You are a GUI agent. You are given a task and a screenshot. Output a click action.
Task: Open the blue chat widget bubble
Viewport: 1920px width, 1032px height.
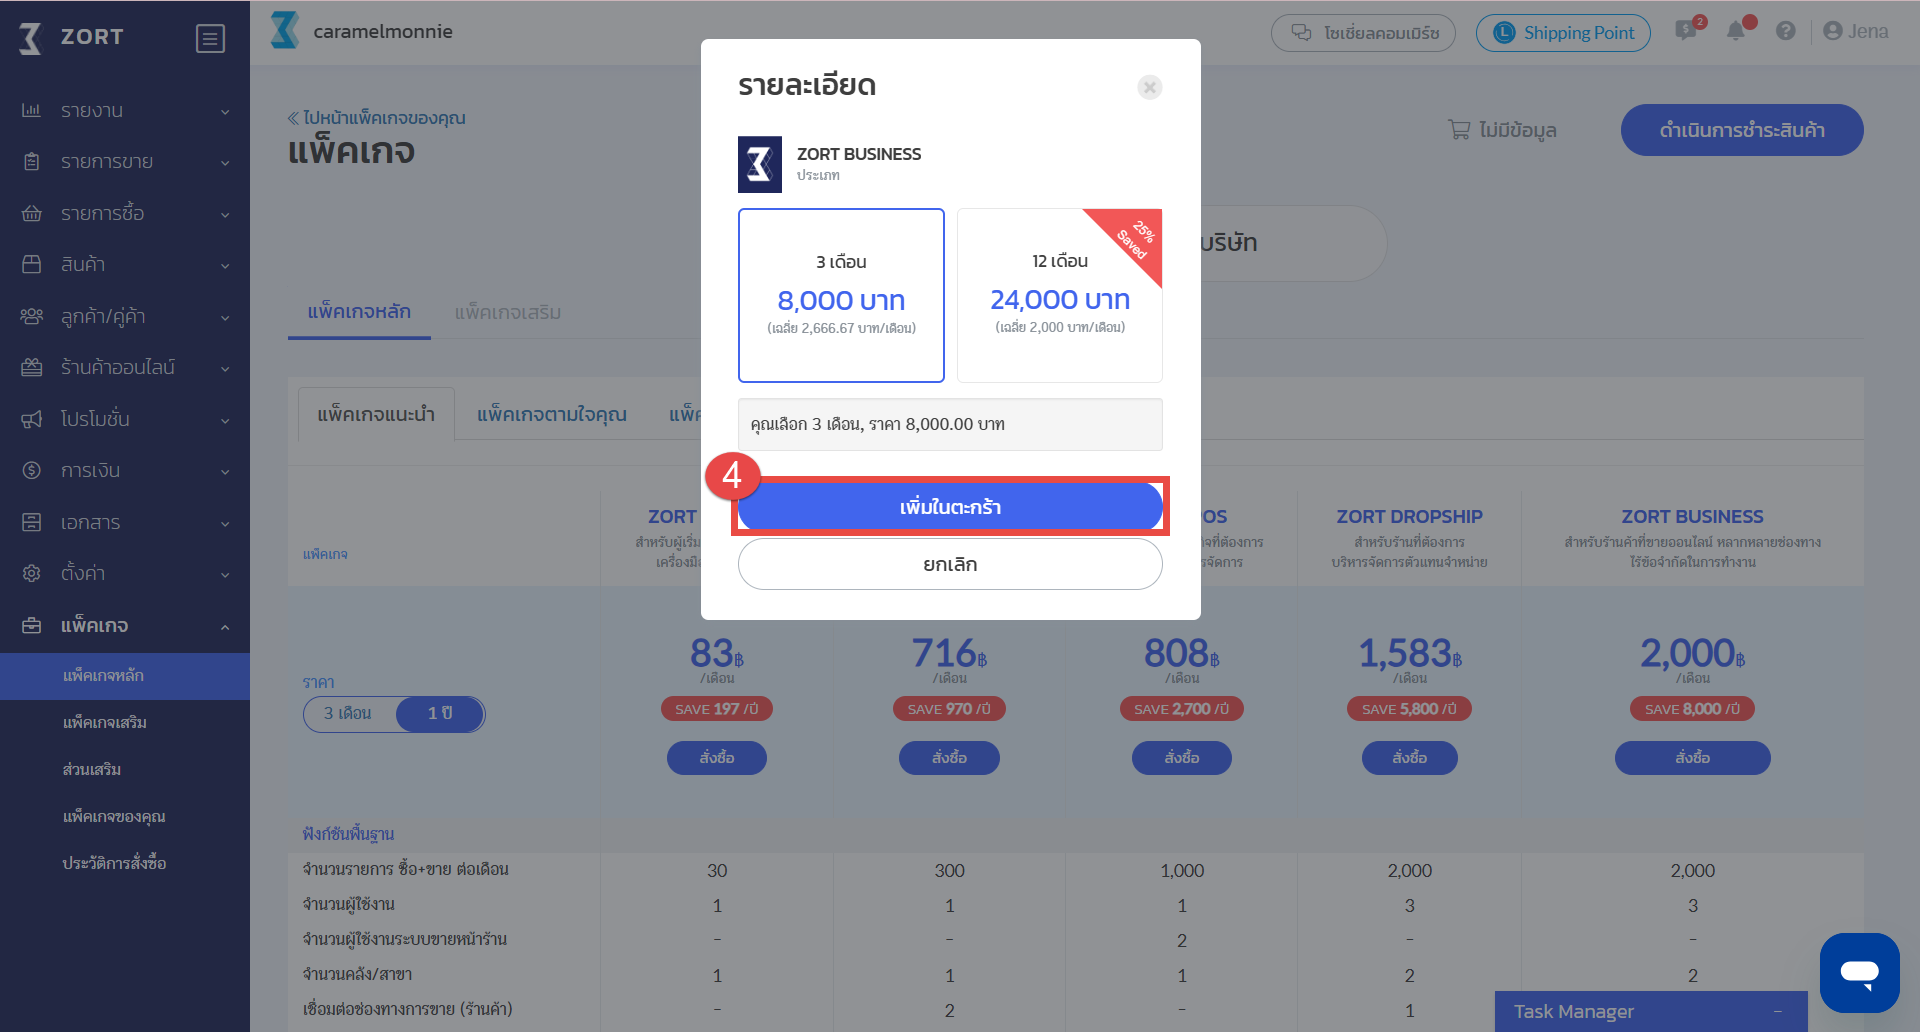click(1859, 972)
